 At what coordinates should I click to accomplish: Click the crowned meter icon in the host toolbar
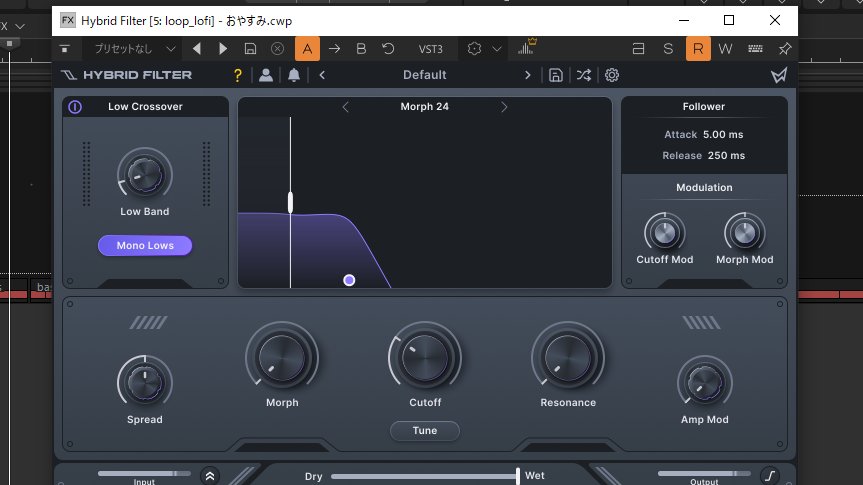click(527, 47)
